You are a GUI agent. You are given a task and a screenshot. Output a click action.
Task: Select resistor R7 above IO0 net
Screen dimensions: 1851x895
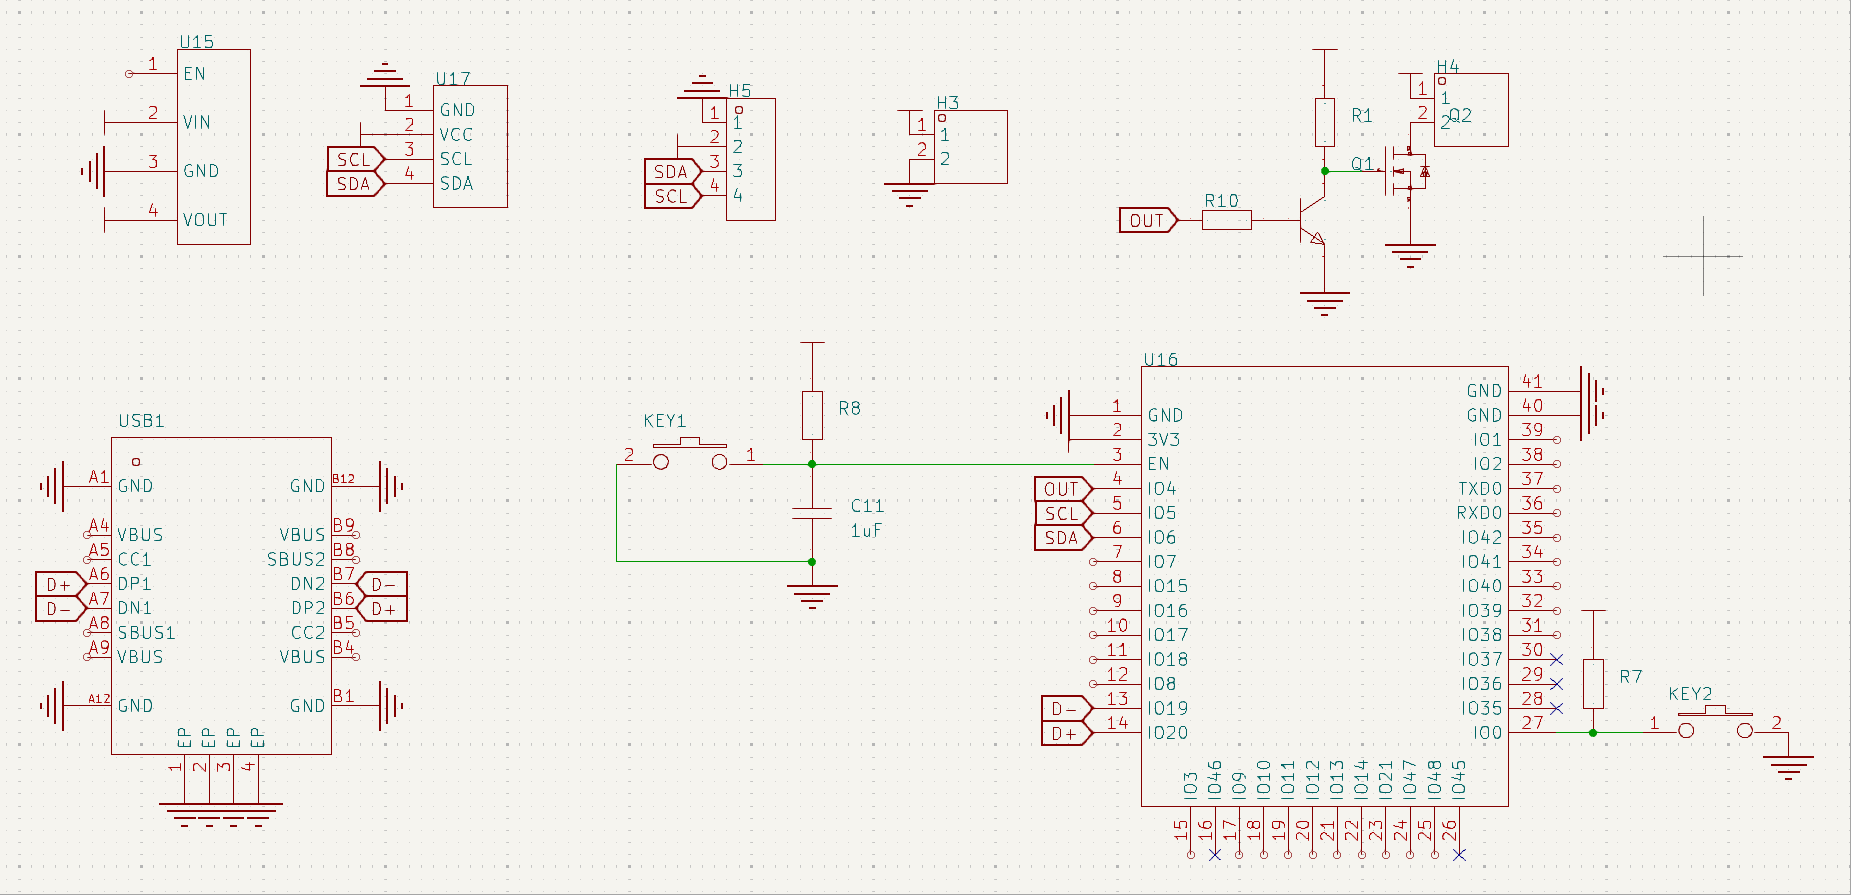pyautogui.click(x=1593, y=684)
